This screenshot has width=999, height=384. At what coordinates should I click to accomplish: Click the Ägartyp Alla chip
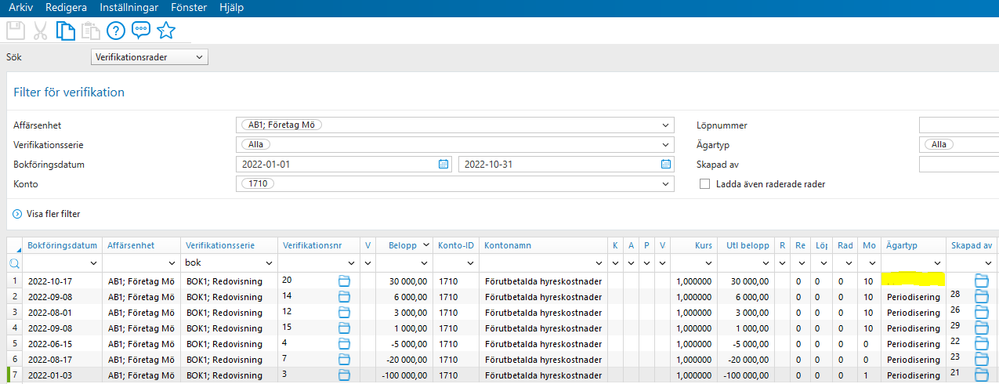938,145
